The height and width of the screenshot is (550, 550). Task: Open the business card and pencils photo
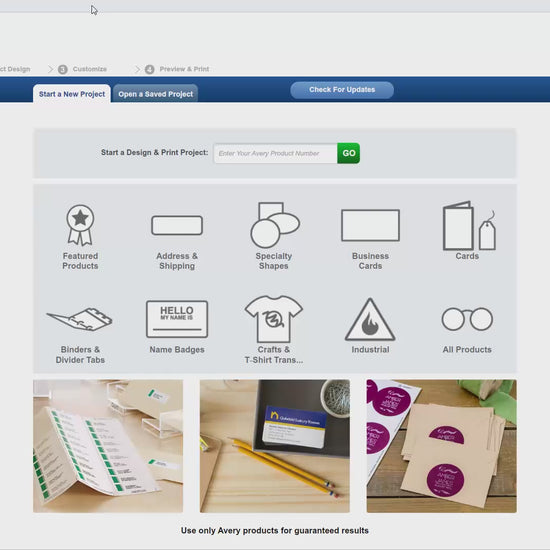(x=275, y=446)
